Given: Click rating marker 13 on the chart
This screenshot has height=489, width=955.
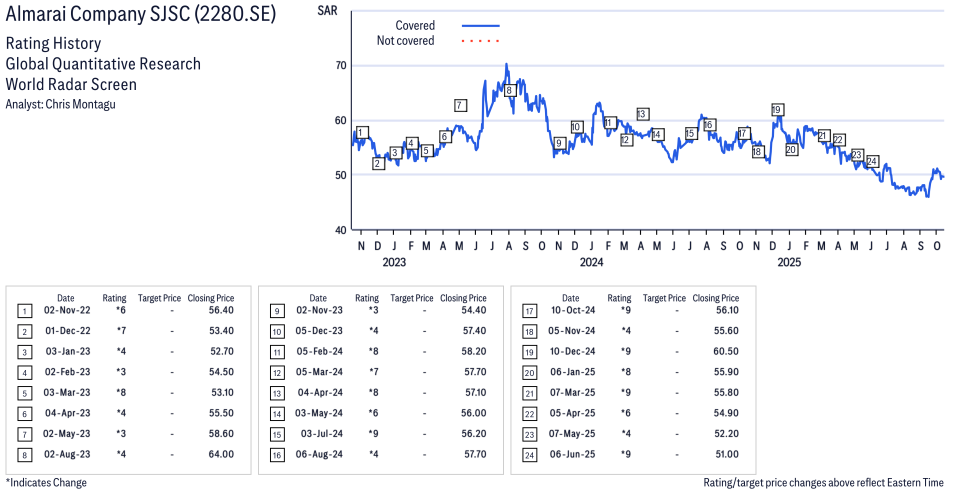Looking at the screenshot, I should click(x=642, y=114).
